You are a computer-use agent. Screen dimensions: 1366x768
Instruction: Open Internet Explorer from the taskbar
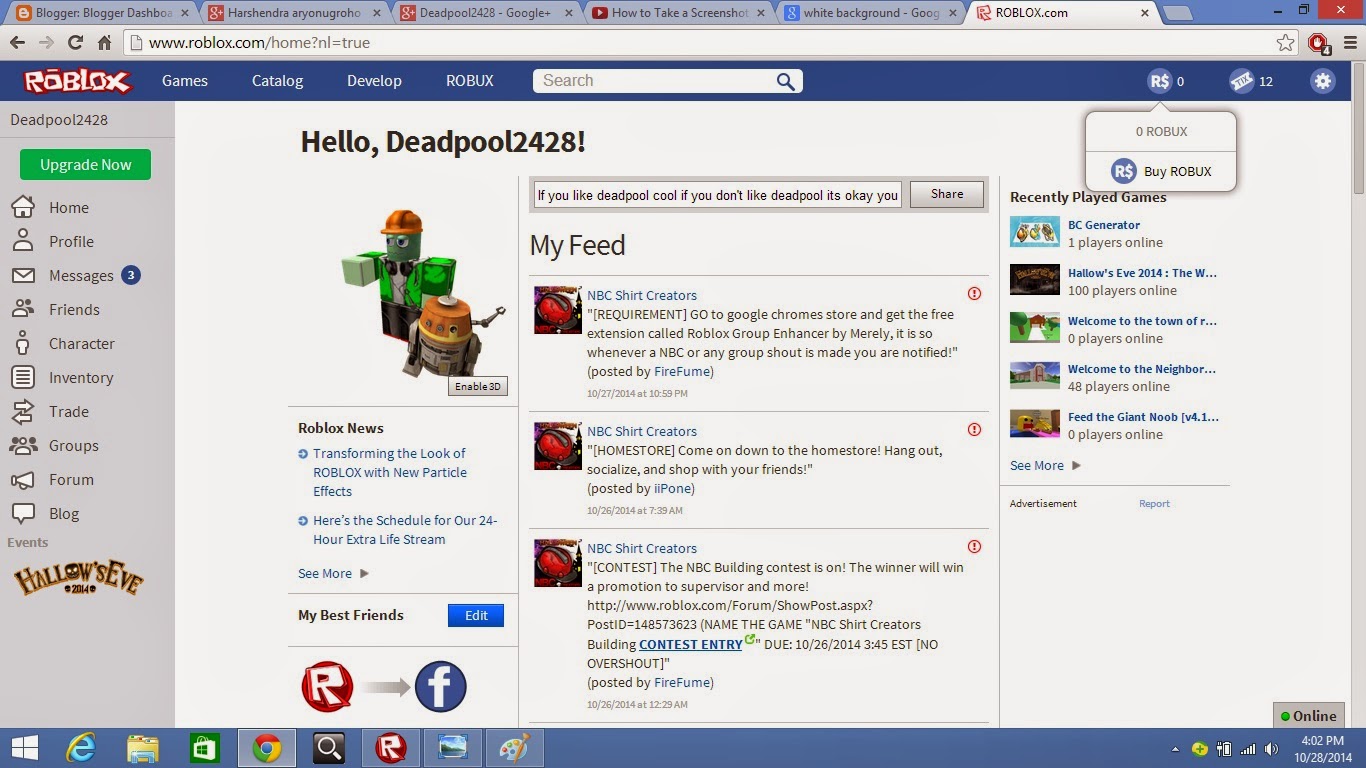pos(82,748)
